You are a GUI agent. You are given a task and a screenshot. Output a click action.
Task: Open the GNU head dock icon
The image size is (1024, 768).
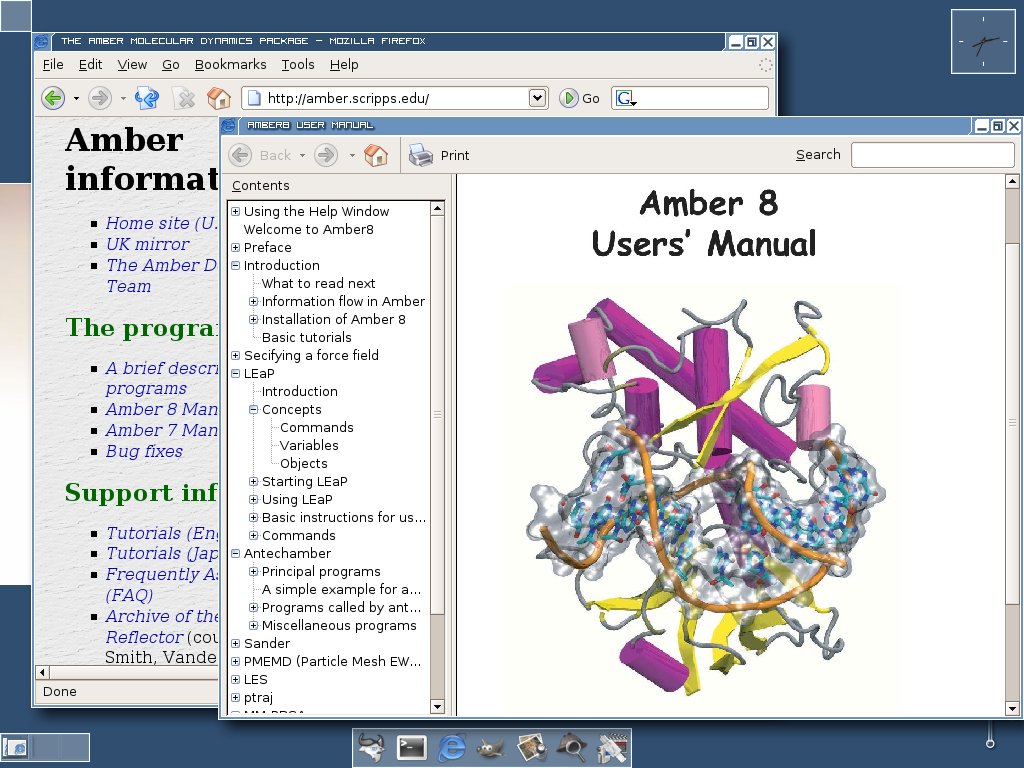(373, 747)
